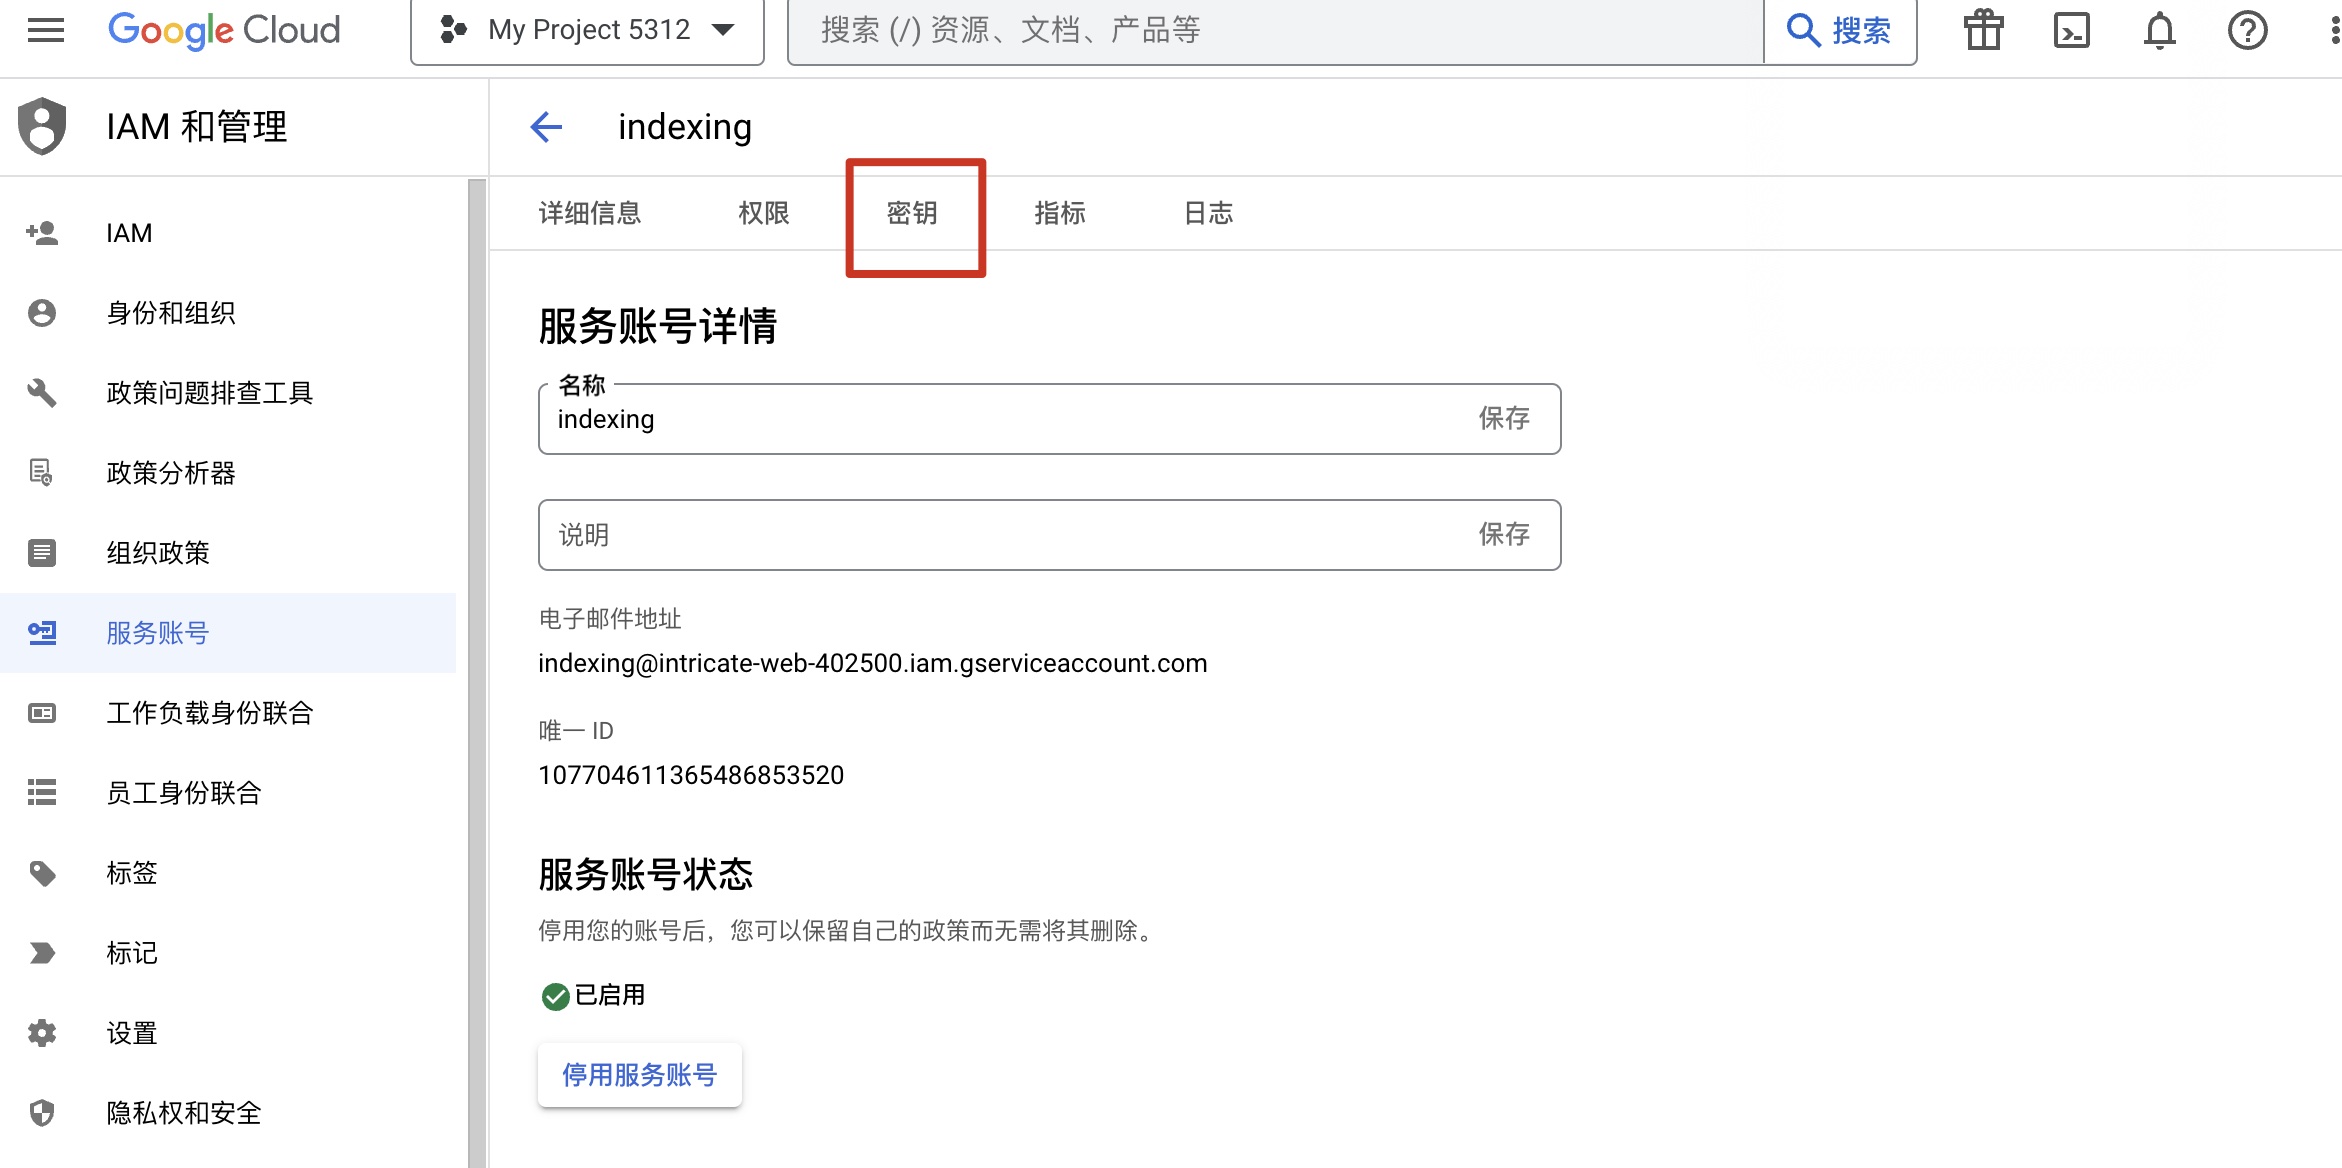This screenshot has height=1168, width=2342.
Task: Click the back arrow next to indexing
Action: (x=546, y=127)
